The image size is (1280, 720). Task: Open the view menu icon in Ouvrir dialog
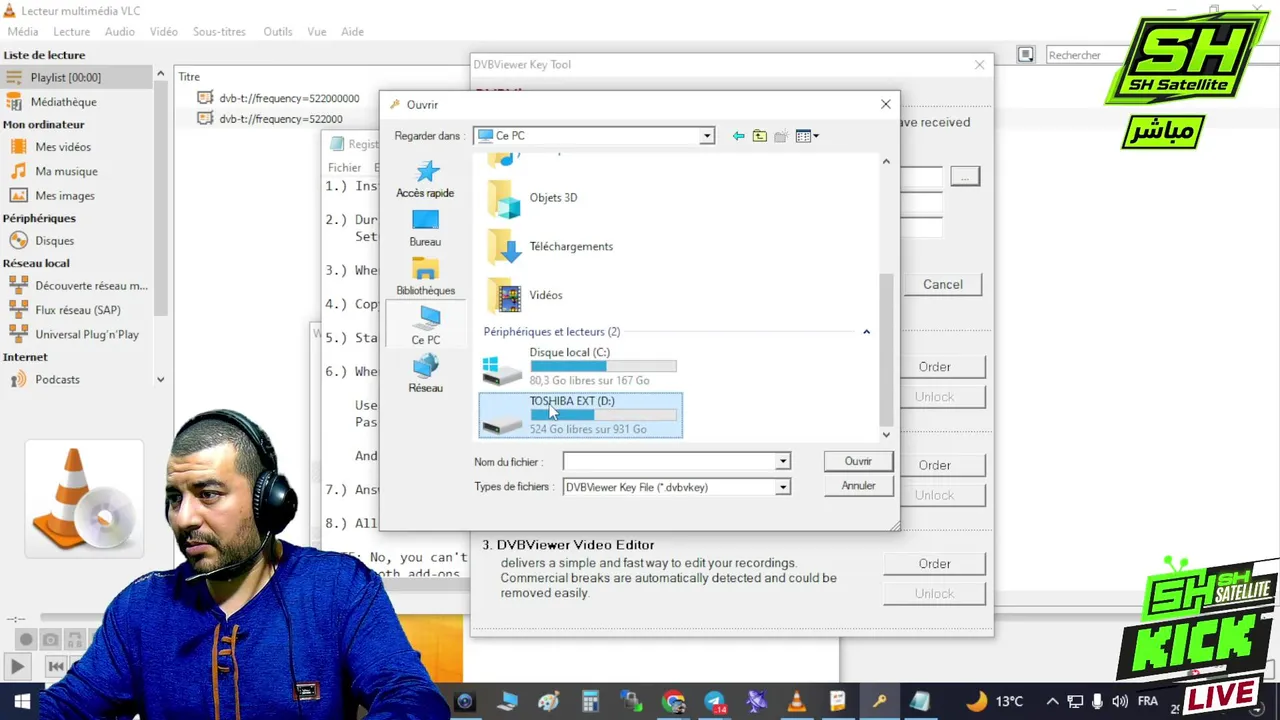pyautogui.click(x=807, y=136)
